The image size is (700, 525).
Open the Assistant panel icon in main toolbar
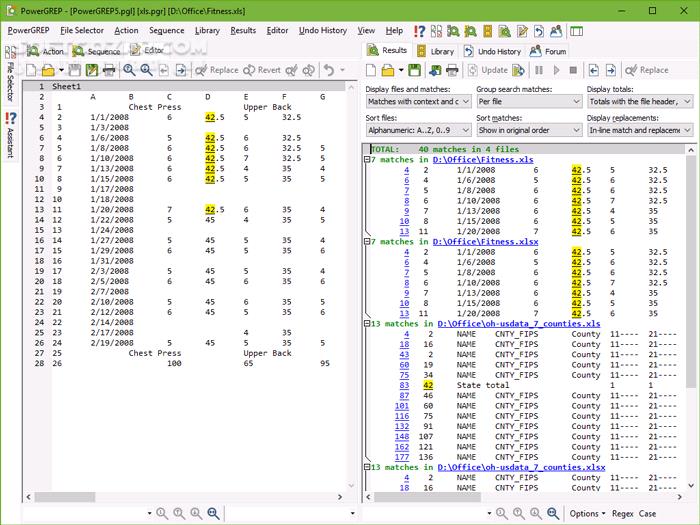[419, 31]
